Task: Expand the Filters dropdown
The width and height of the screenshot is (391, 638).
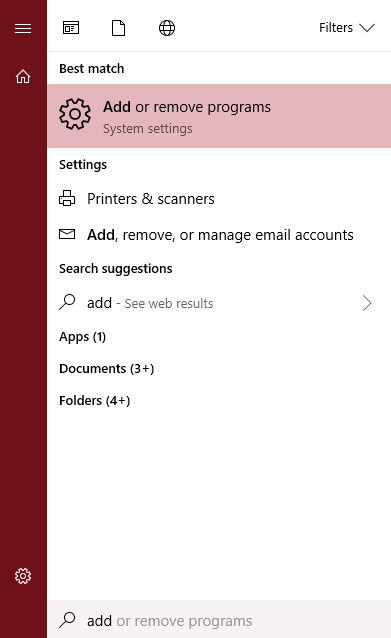Action: pyautogui.click(x=347, y=28)
